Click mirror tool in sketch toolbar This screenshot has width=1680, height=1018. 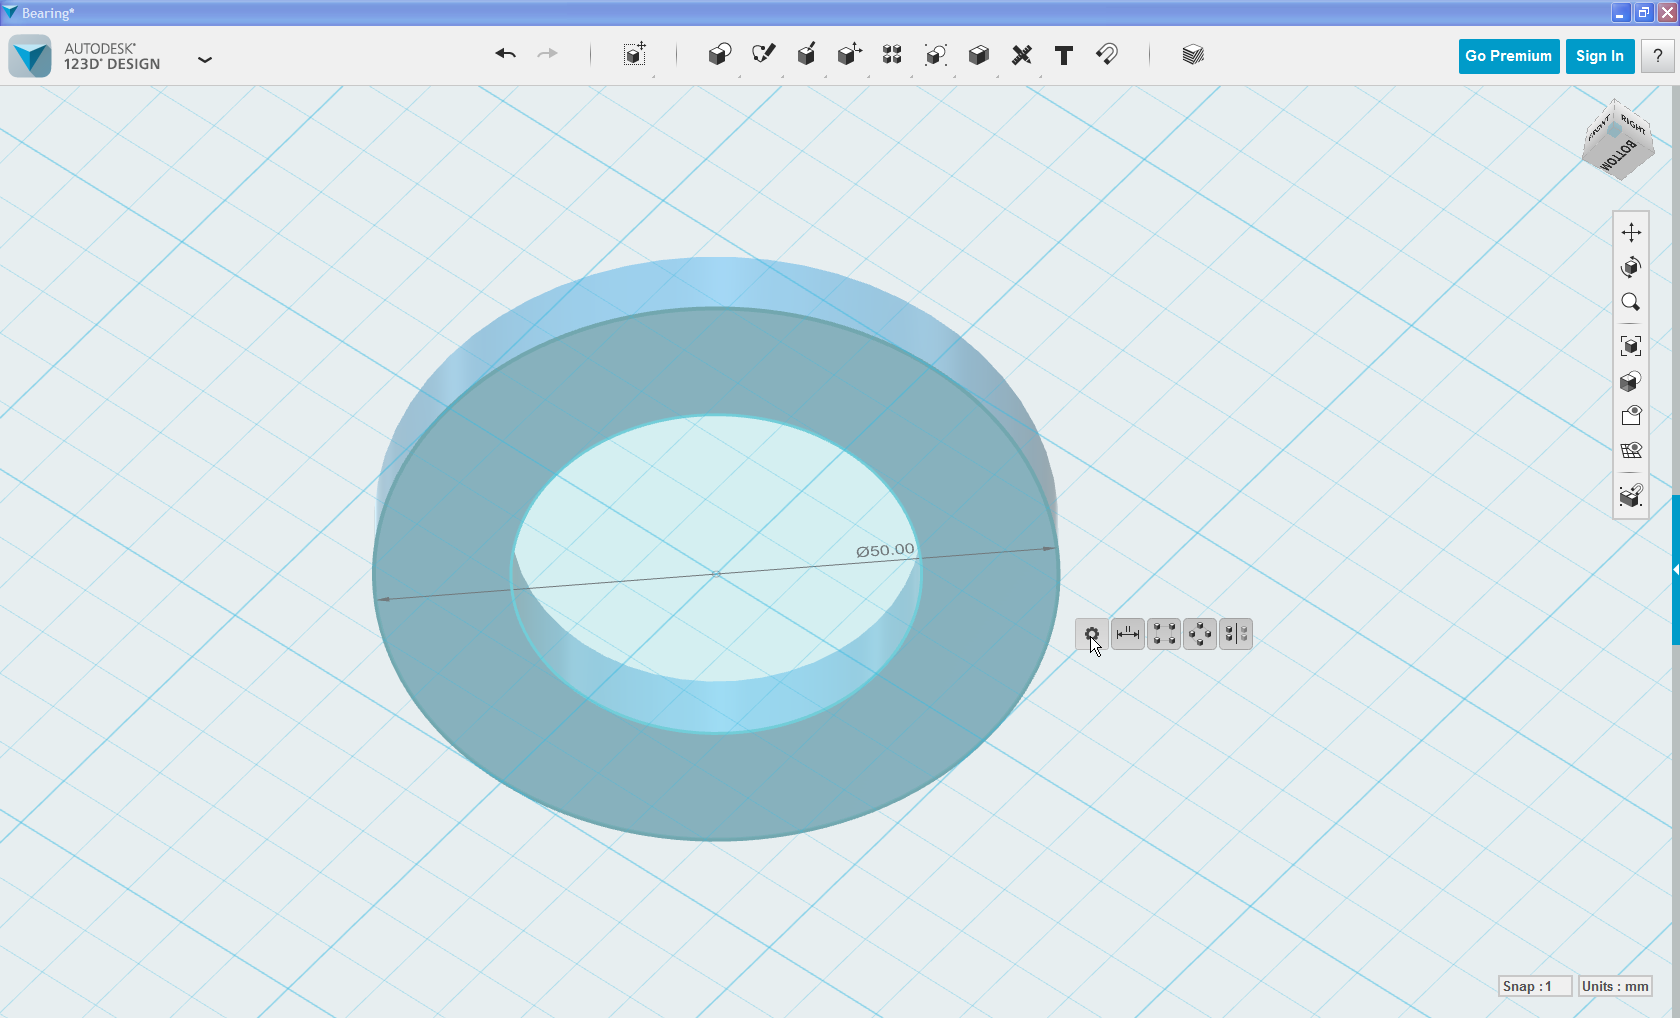point(1236,634)
